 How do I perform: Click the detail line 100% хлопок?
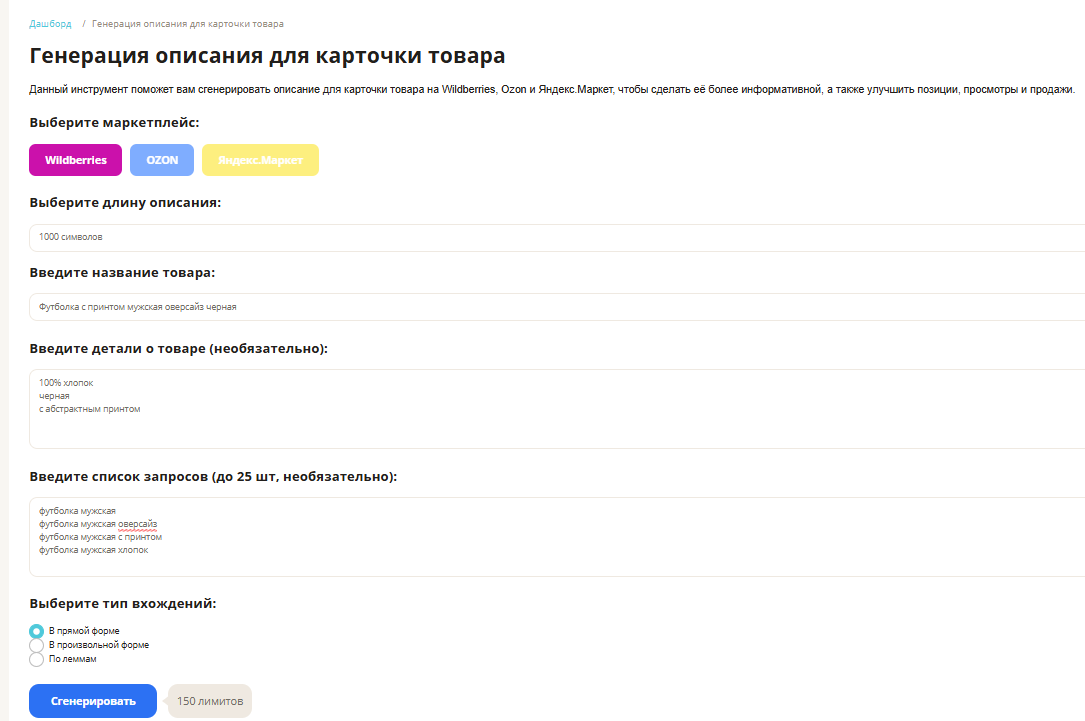coord(66,383)
